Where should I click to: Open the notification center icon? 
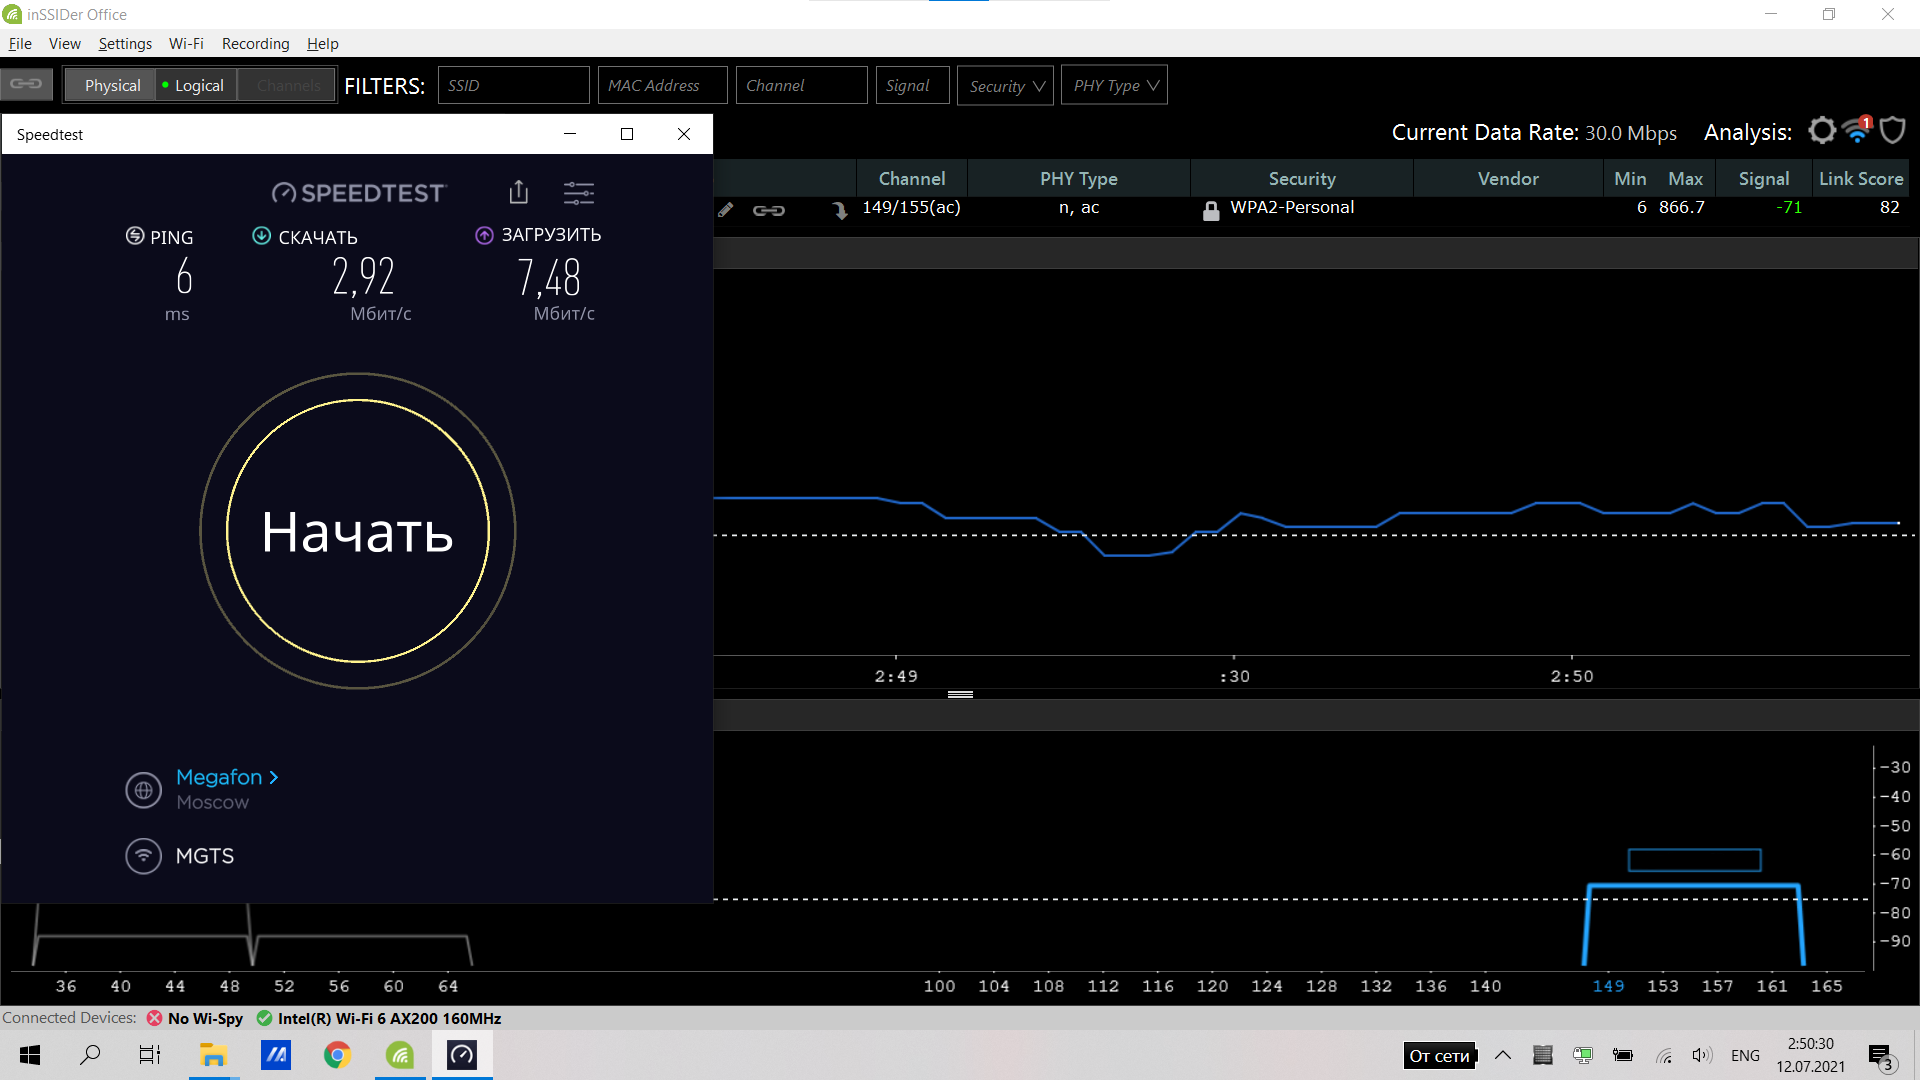click(x=1882, y=1056)
